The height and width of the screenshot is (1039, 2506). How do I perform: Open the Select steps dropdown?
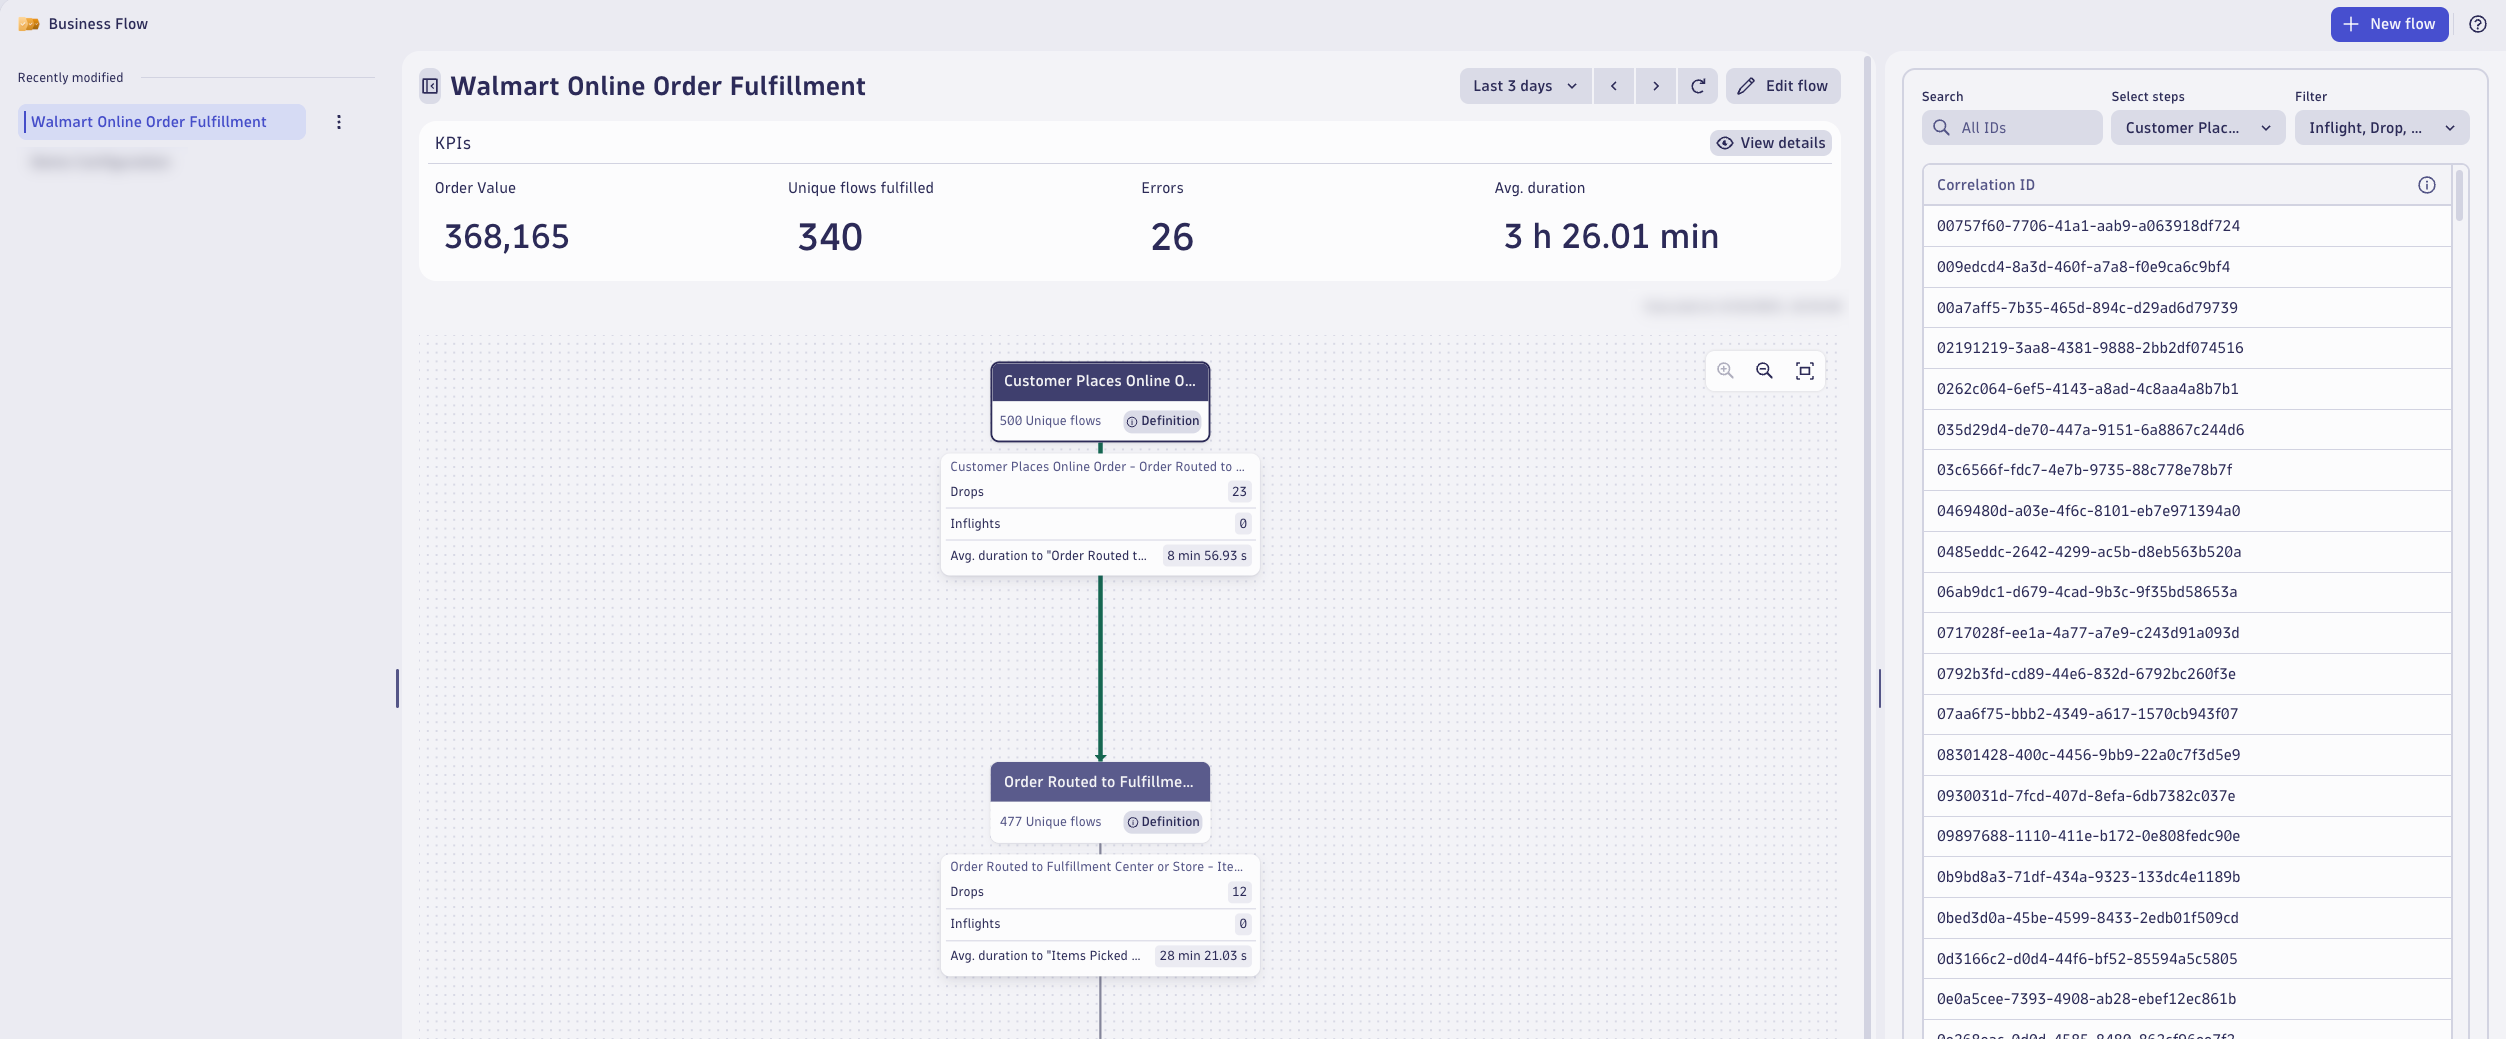coord(2198,128)
